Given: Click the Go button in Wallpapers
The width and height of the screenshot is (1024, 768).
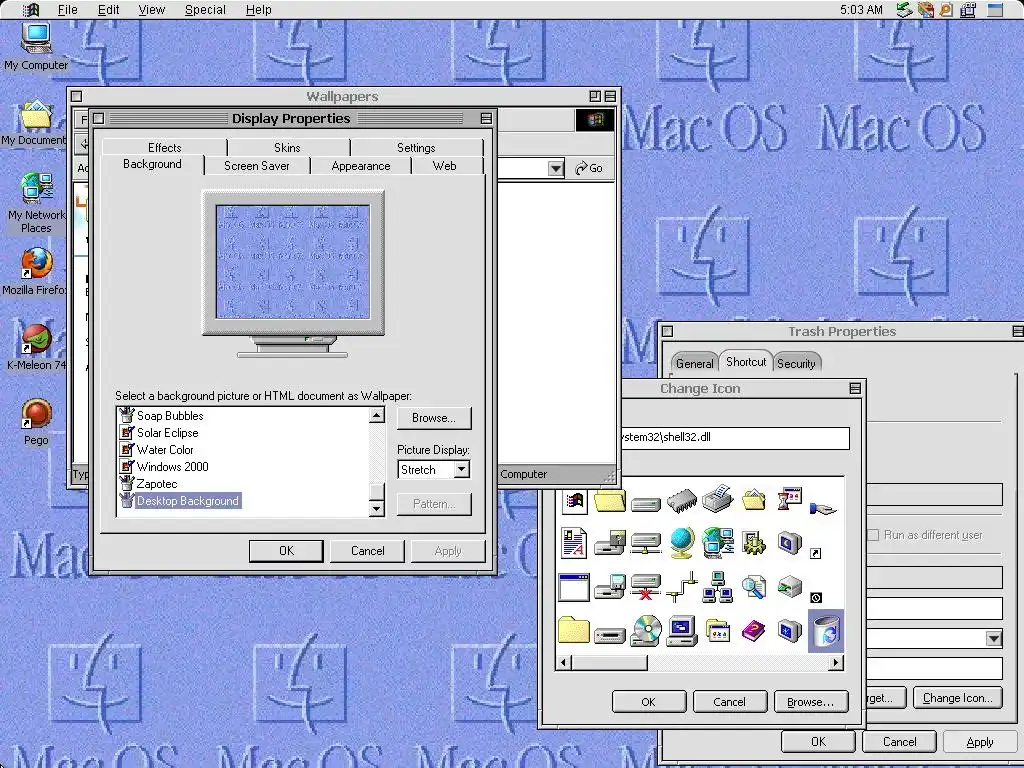Looking at the screenshot, I should click(x=588, y=168).
